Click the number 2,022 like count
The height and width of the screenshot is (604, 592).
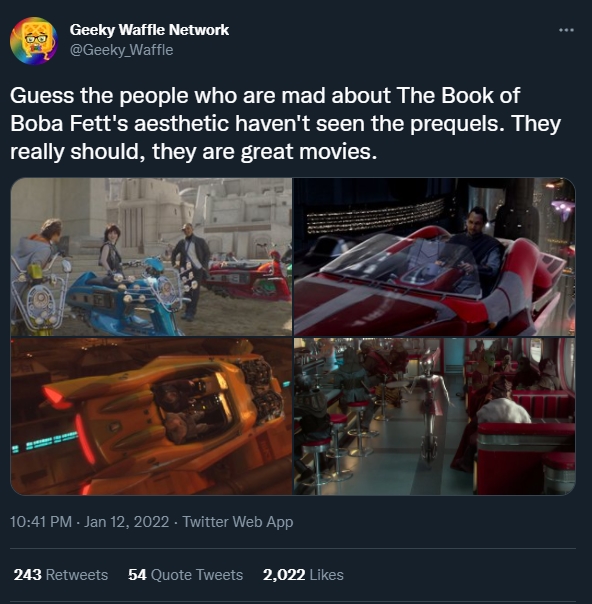284,575
